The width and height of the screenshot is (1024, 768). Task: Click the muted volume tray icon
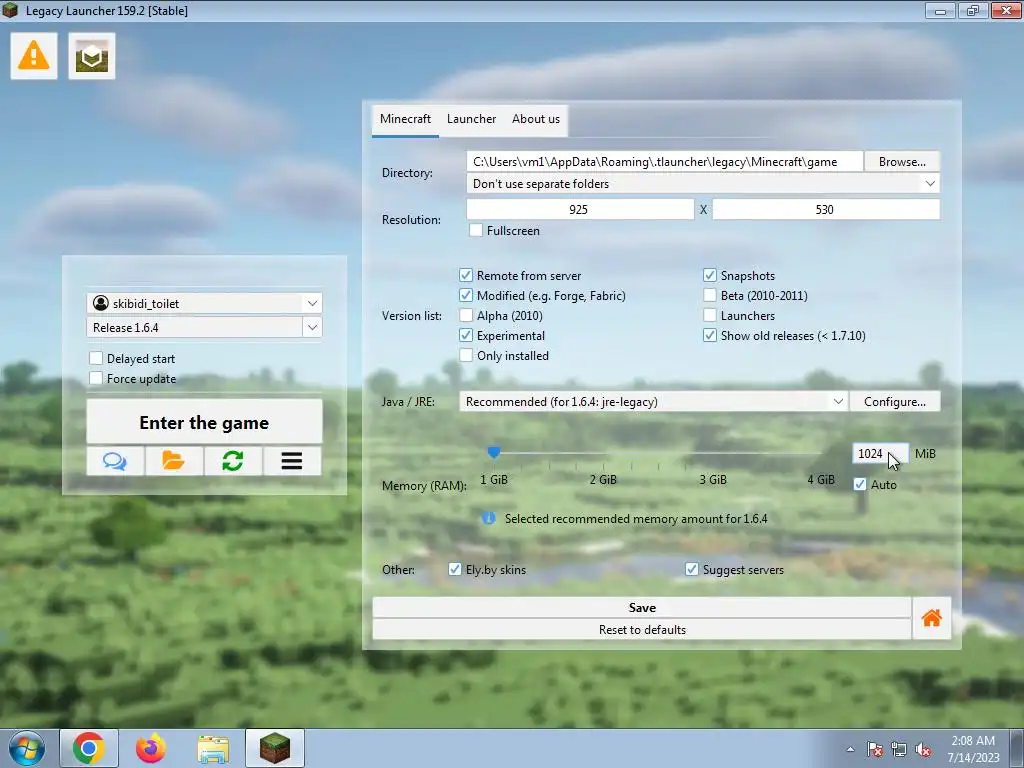pyautogui.click(x=923, y=750)
